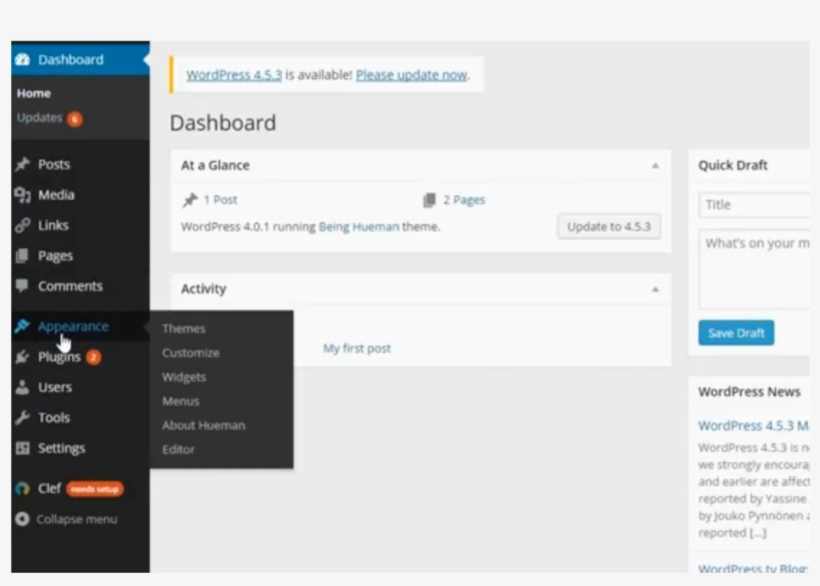Screen dimensions: 820x586
Task: Click the Appearance paintbrush icon
Action: coord(22,326)
